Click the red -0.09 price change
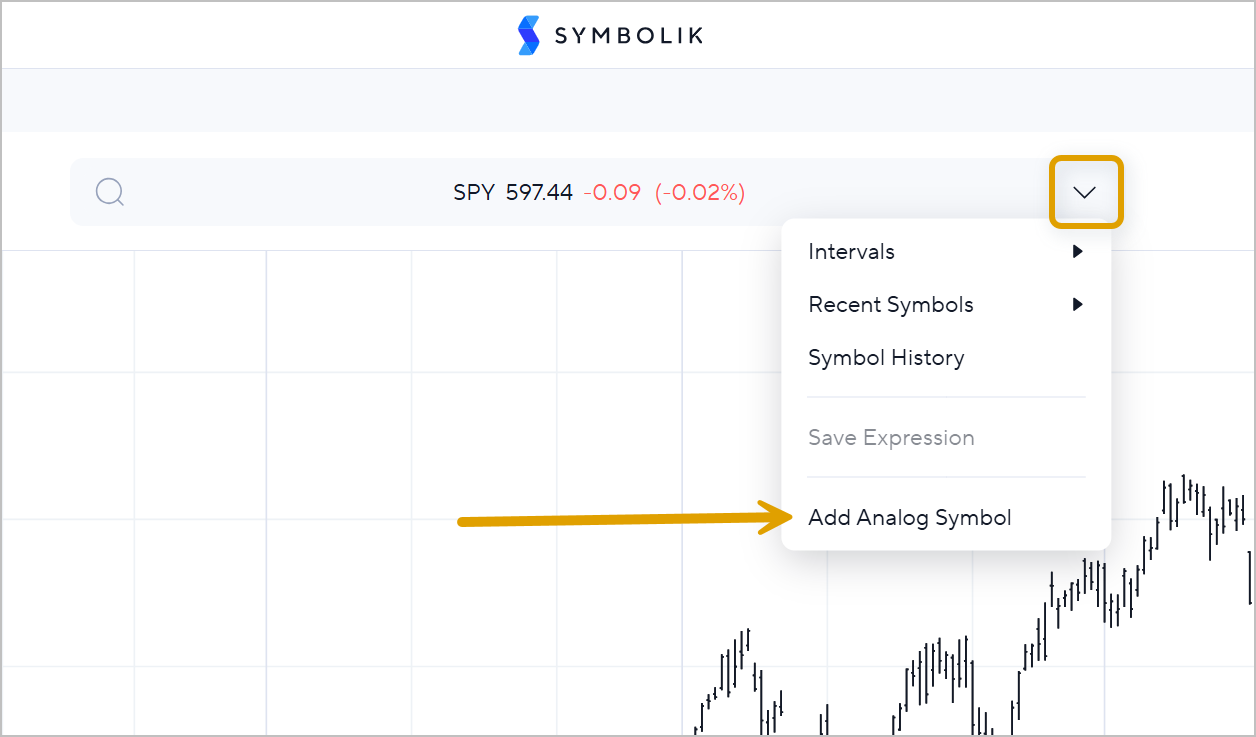This screenshot has height=737, width=1256. coord(612,192)
